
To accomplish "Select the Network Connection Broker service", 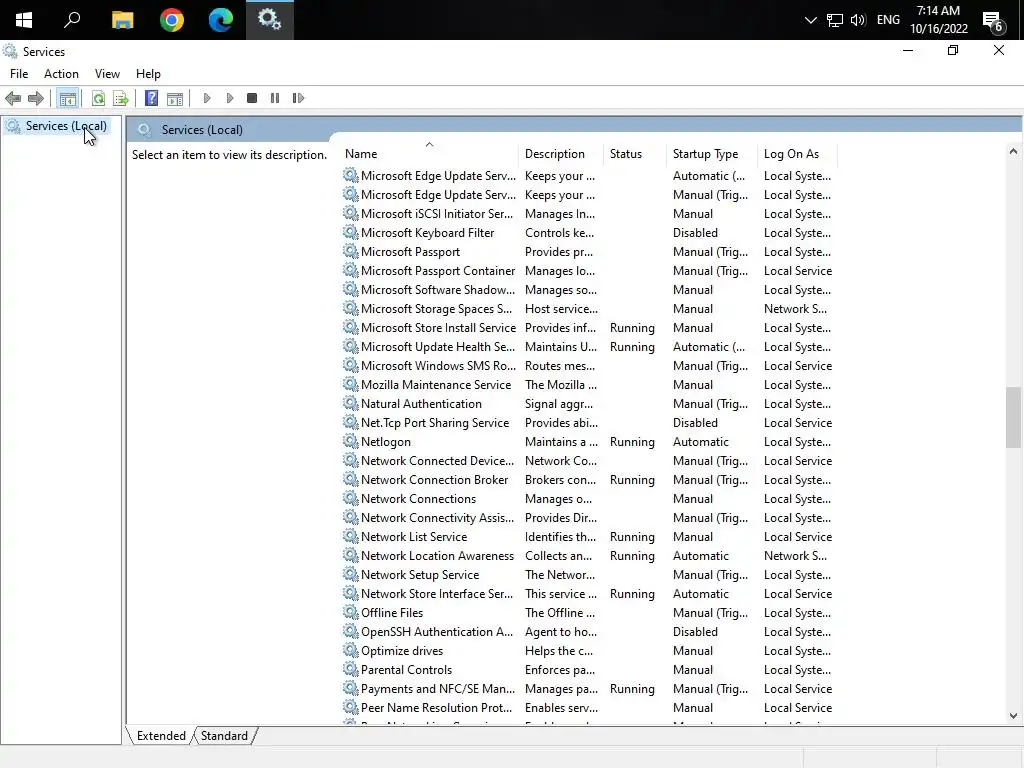I will click(x=589, y=480).
